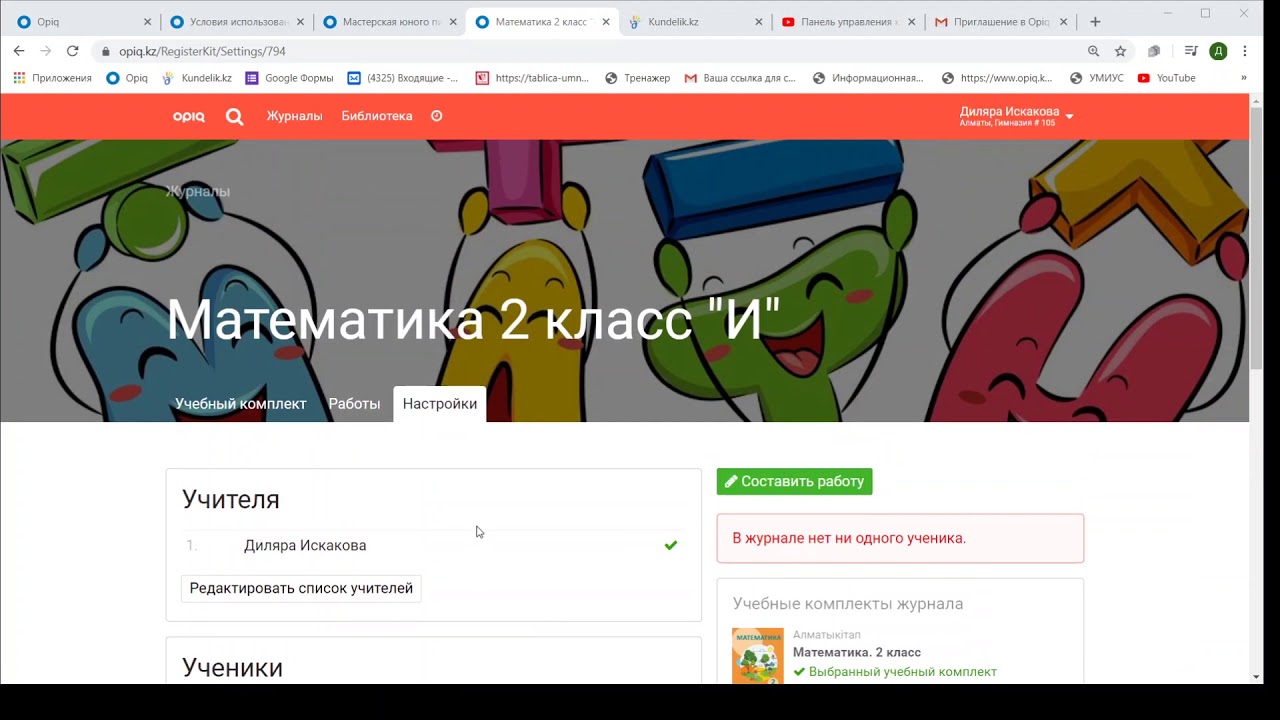Click the browser Forward arrow

pyautogui.click(x=45, y=51)
